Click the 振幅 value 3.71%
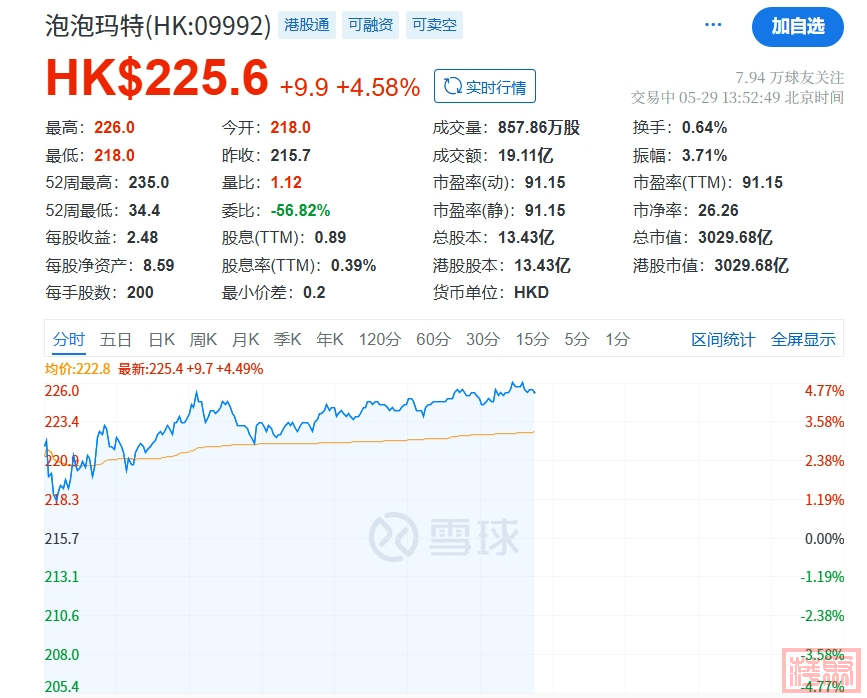The width and height of the screenshot is (867, 698). click(x=704, y=155)
